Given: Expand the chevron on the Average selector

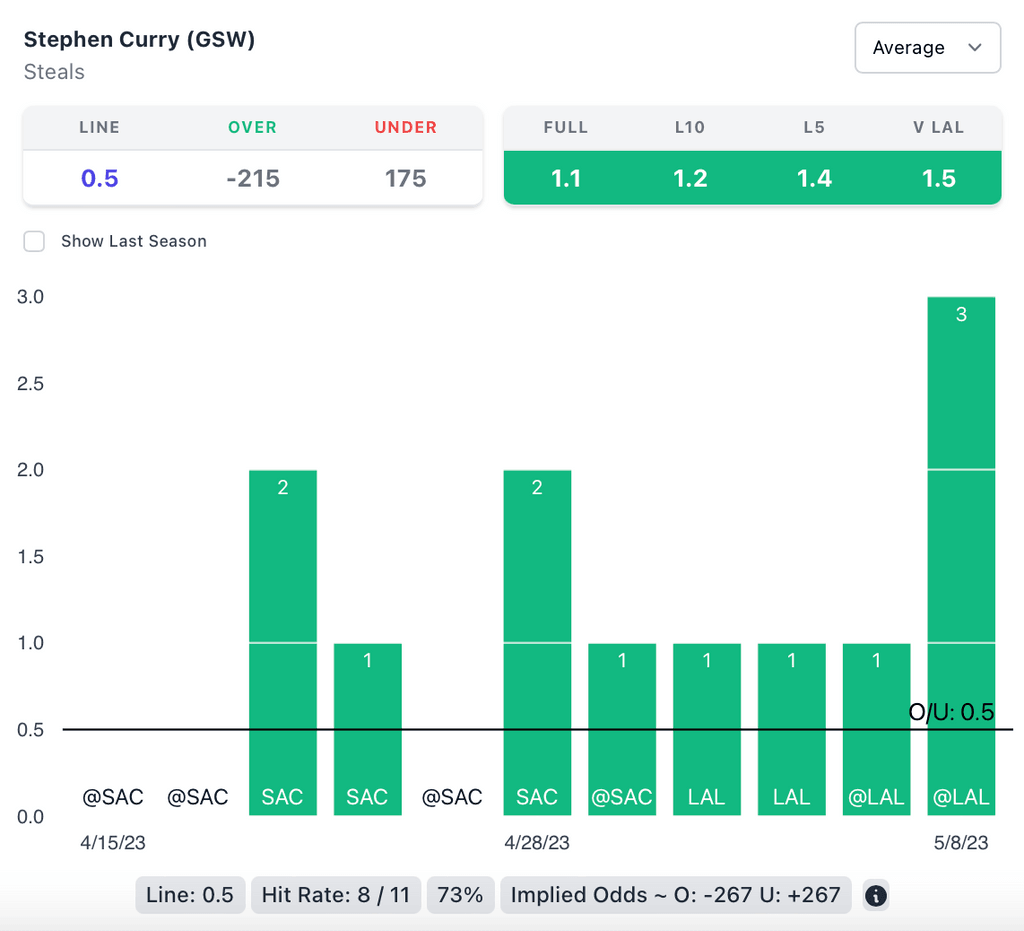Looking at the screenshot, I should (x=976, y=48).
